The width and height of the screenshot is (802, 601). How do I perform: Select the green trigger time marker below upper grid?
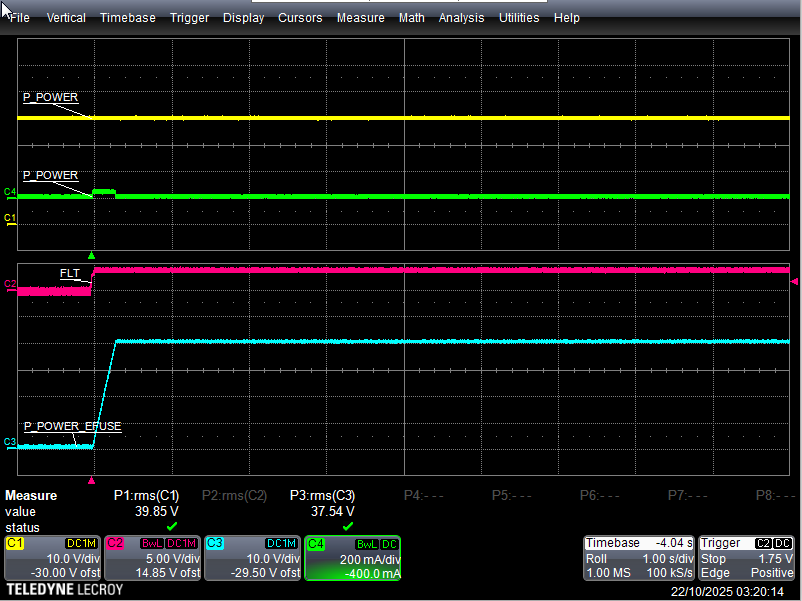click(92, 255)
